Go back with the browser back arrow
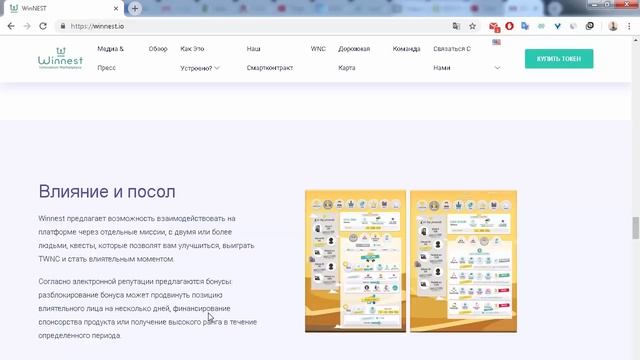640x360 pixels. click(x=11, y=26)
